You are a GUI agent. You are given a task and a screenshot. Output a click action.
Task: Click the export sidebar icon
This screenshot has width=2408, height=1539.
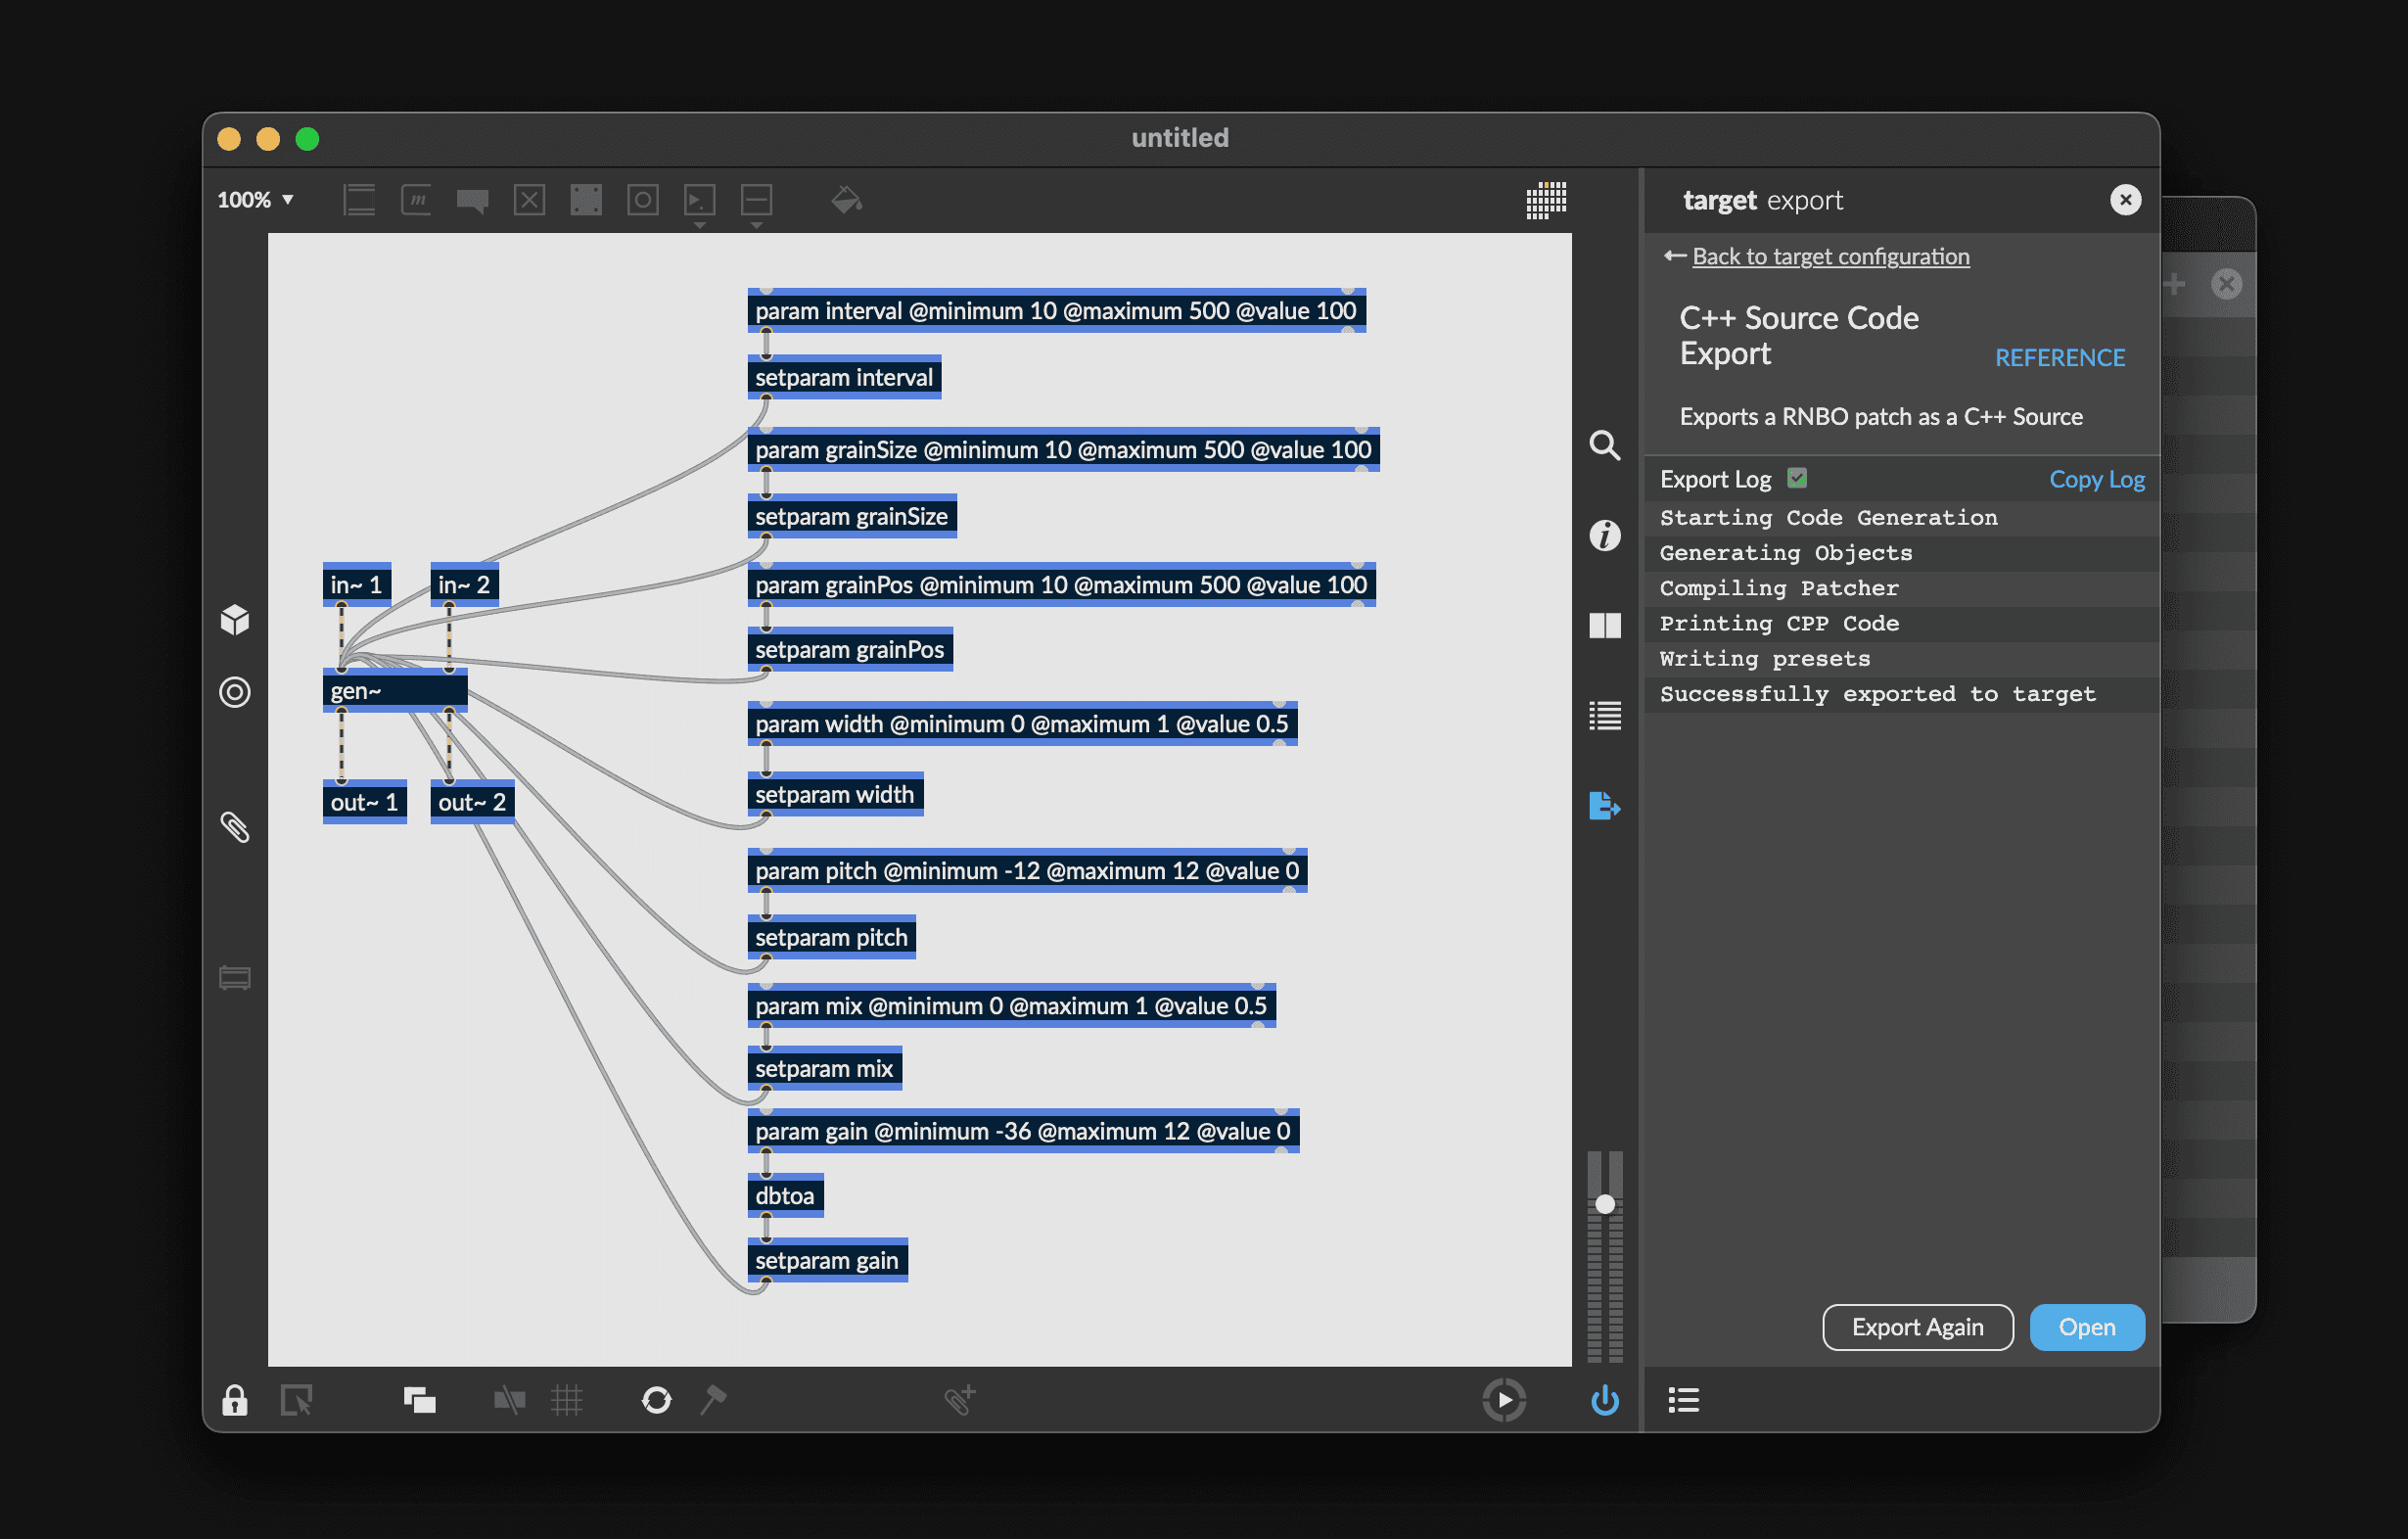1604,805
